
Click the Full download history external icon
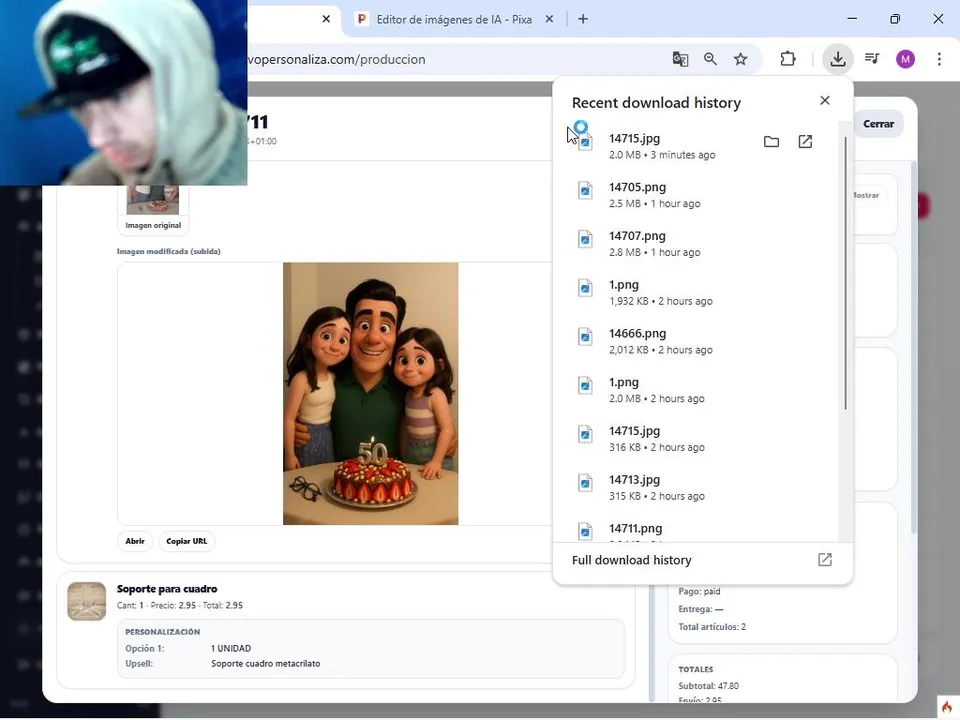[825, 560]
